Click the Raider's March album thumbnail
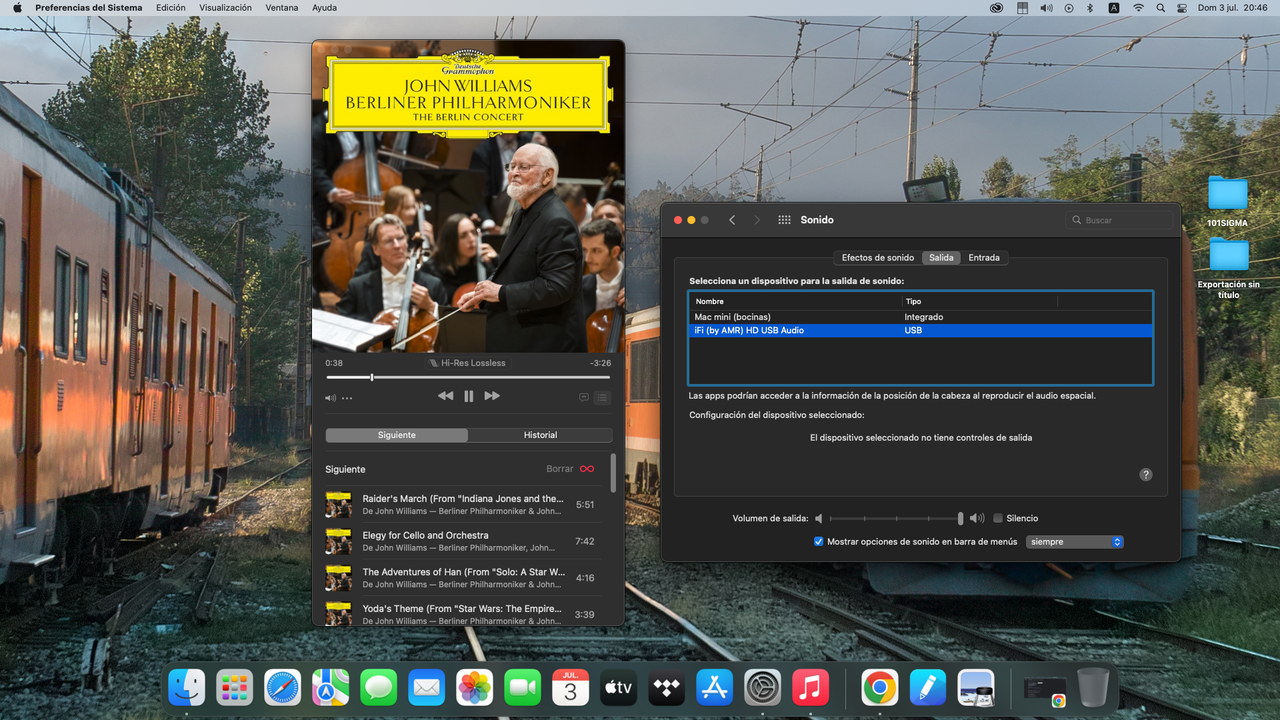The width and height of the screenshot is (1280, 720). point(338,505)
